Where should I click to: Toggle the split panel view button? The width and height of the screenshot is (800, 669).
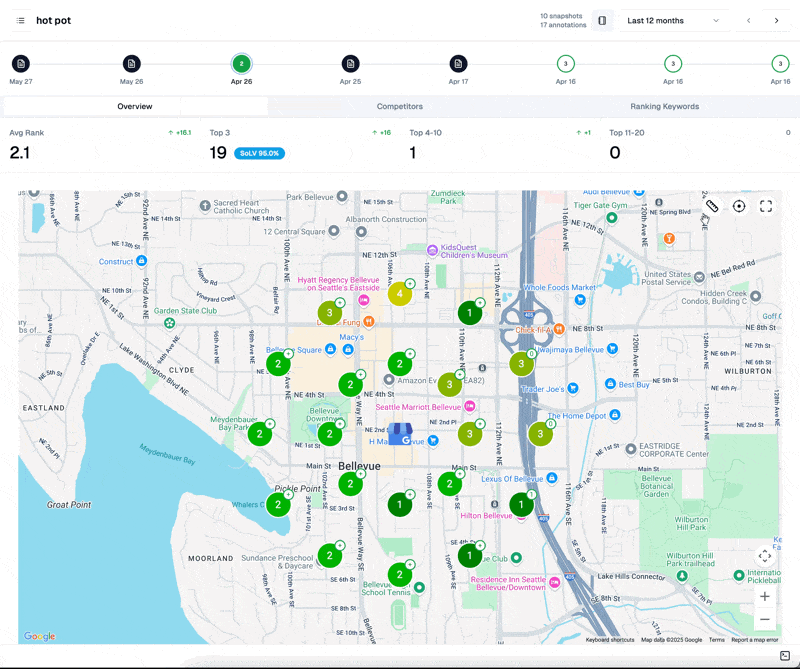tap(602, 20)
